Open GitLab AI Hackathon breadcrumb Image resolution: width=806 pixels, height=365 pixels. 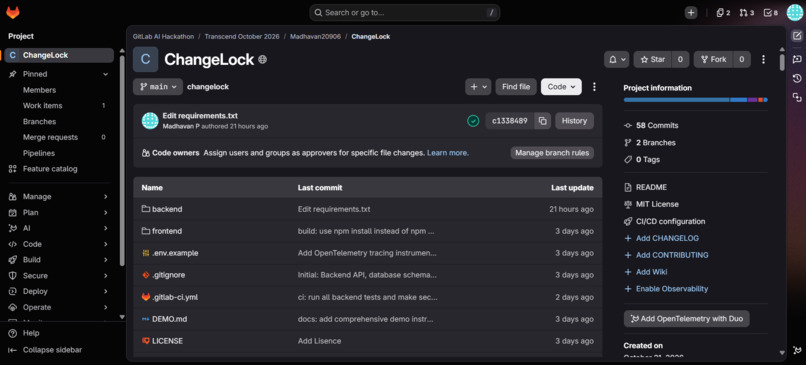[x=163, y=36]
